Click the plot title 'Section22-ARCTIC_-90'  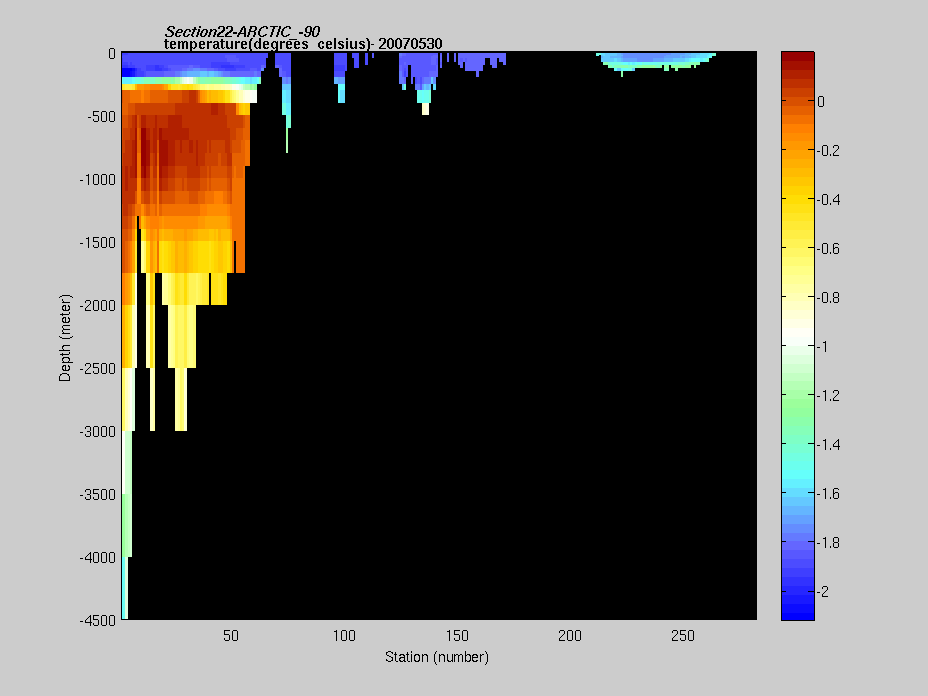point(242,31)
